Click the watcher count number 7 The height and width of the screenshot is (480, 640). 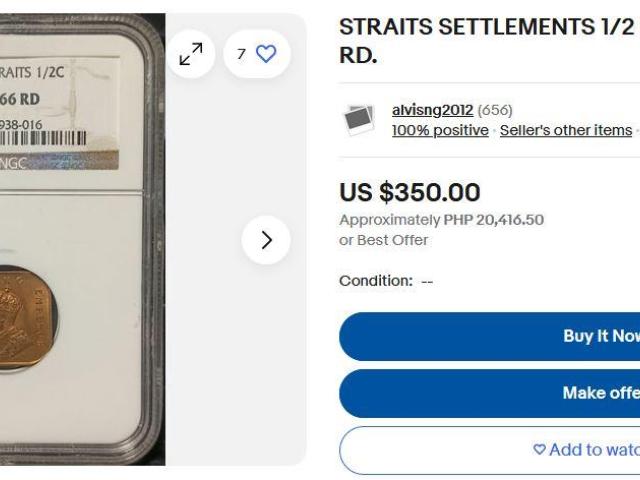tap(241, 54)
